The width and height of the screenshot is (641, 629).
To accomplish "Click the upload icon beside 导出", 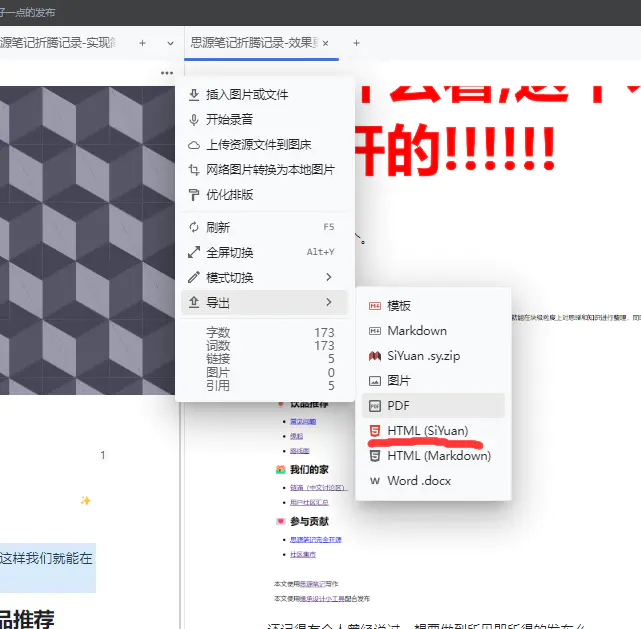I will [x=194, y=302].
